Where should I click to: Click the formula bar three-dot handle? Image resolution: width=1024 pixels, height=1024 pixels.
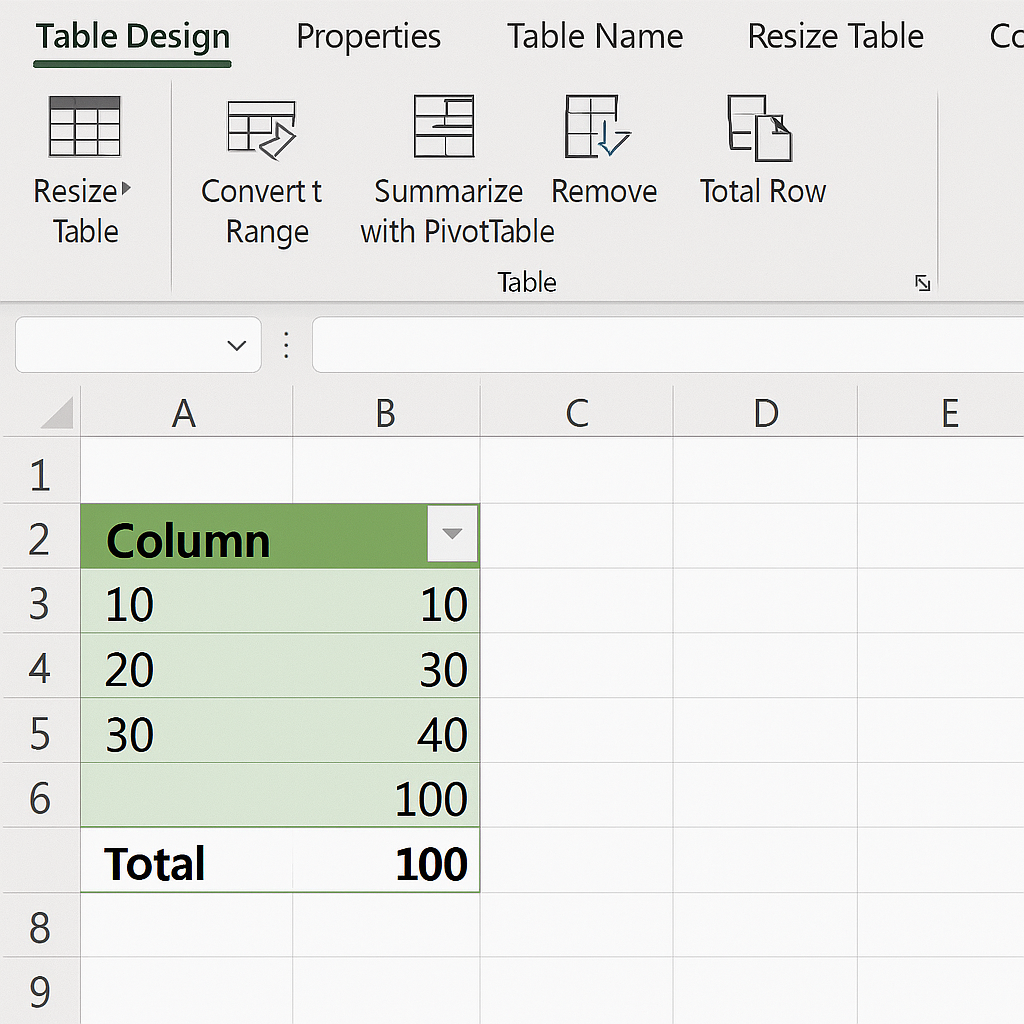pyautogui.click(x=286, y=345)
